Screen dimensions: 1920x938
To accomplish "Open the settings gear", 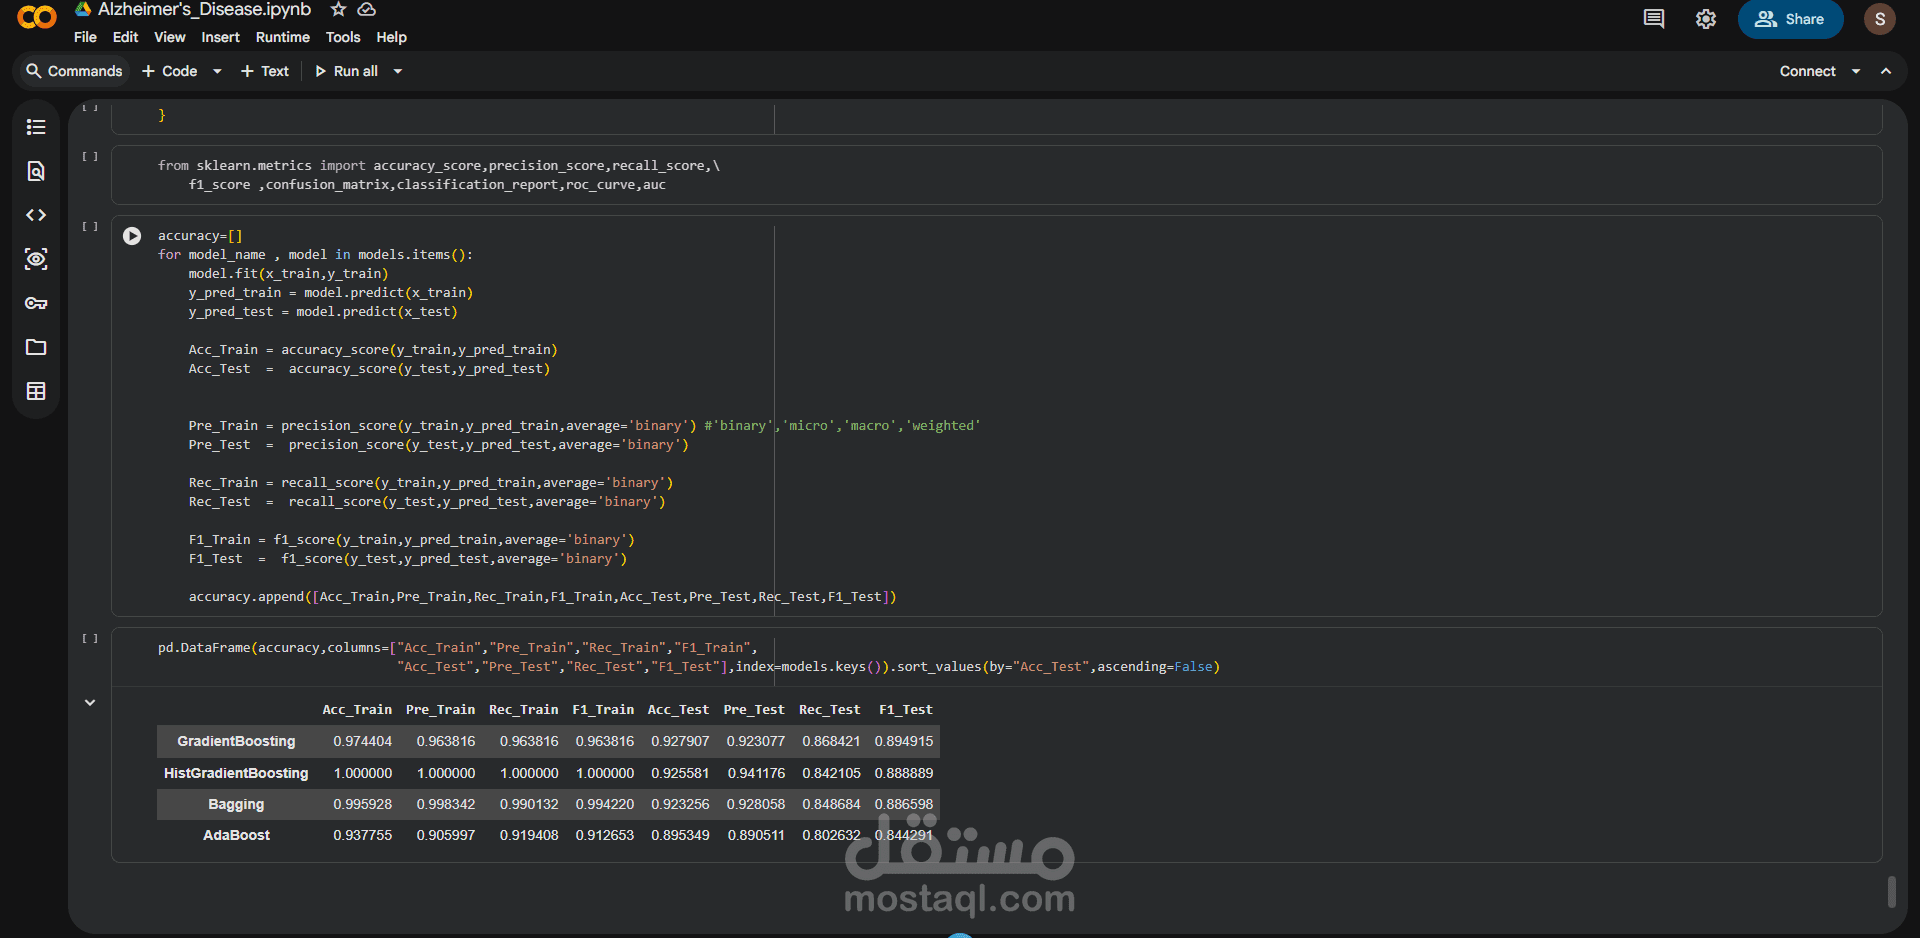I will click(1706, 19).
